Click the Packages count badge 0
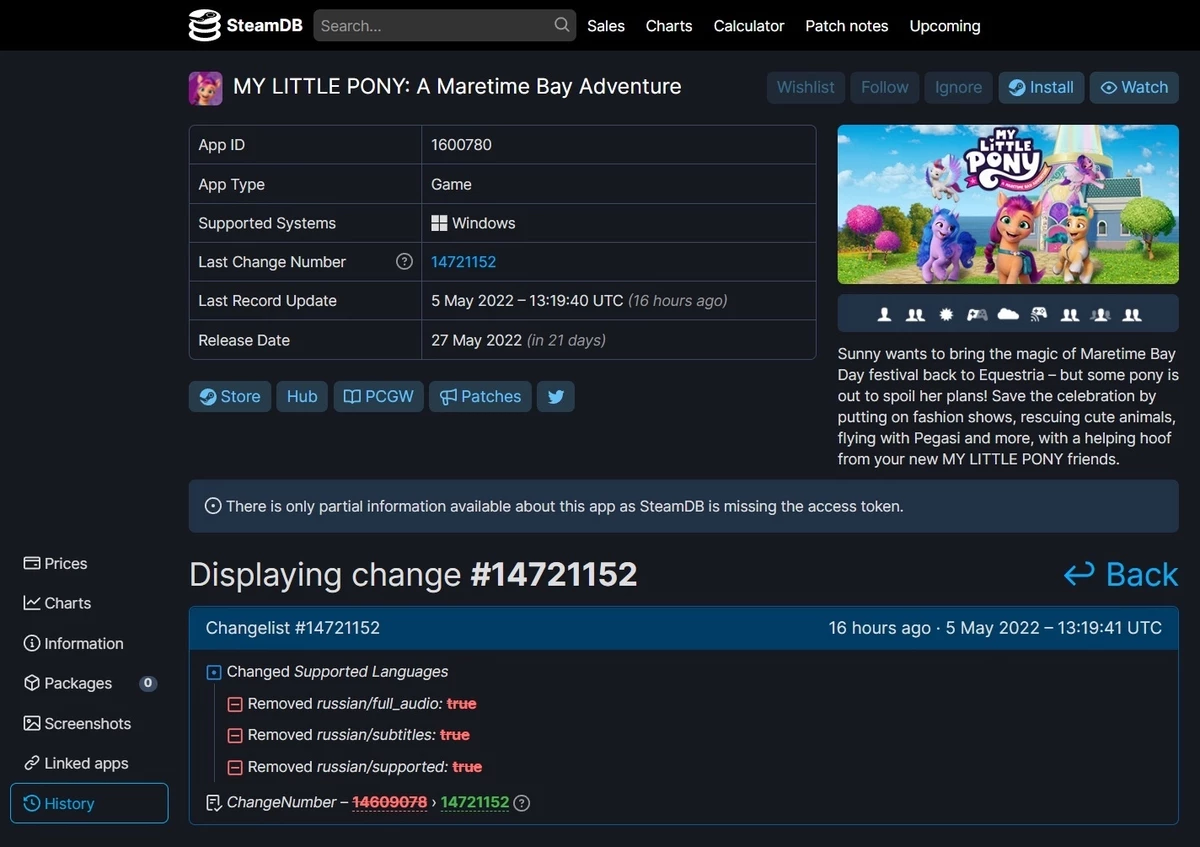The image size is (1200, 847). point(148,683)
